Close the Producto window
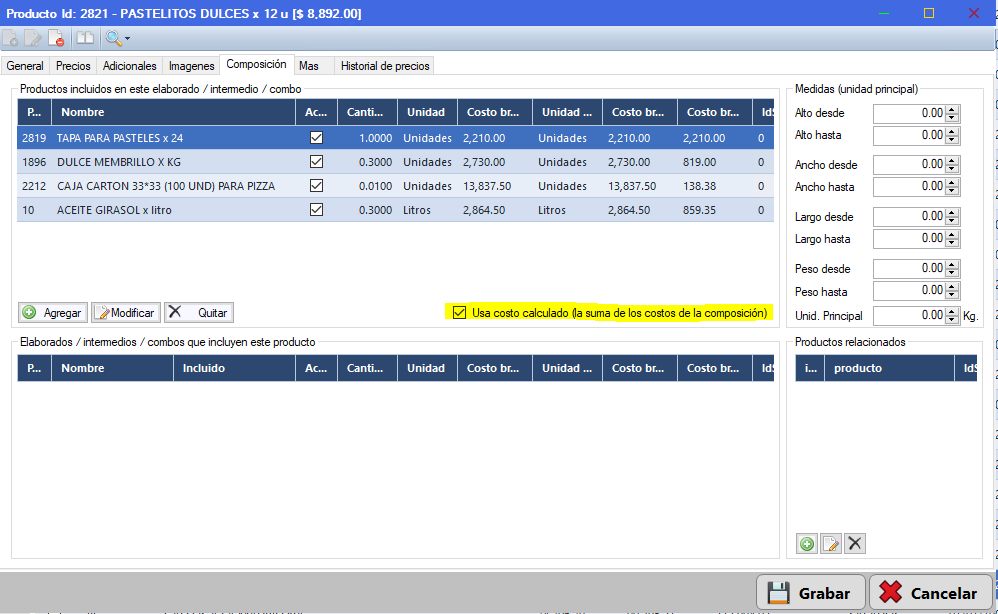Viewport: 998px width, 614px height. [973, 13]
